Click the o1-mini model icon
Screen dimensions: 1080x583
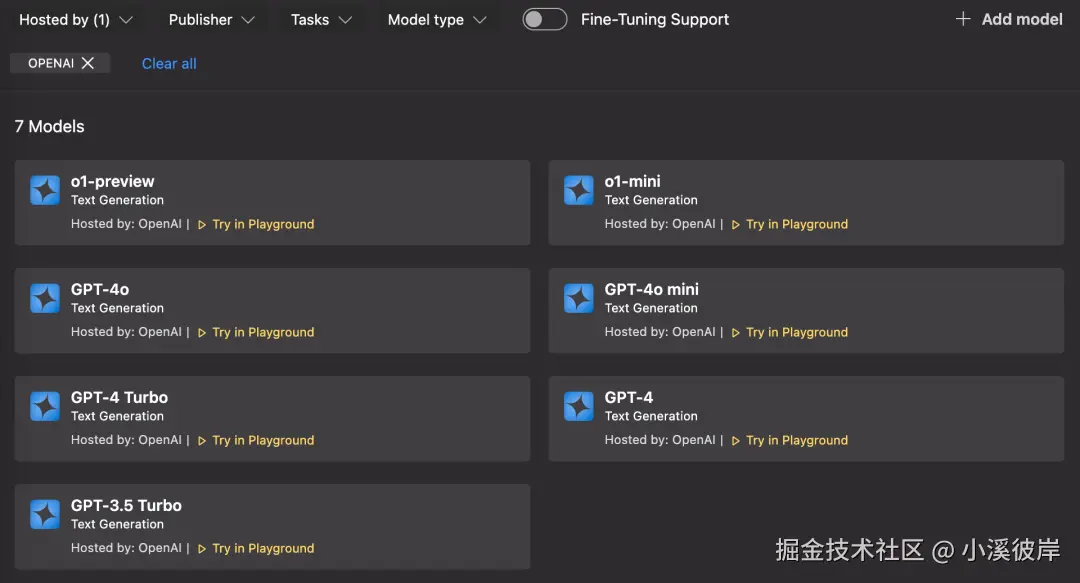(579, 190)
